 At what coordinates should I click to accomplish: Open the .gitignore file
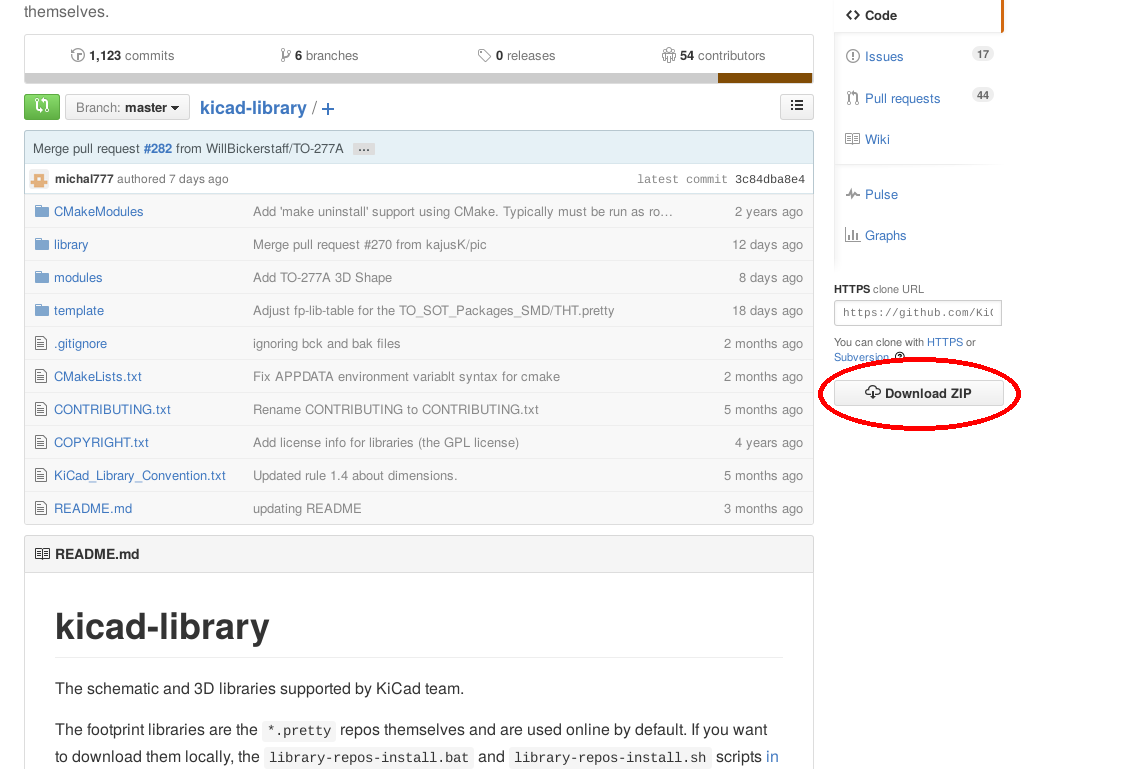point(81,344)
